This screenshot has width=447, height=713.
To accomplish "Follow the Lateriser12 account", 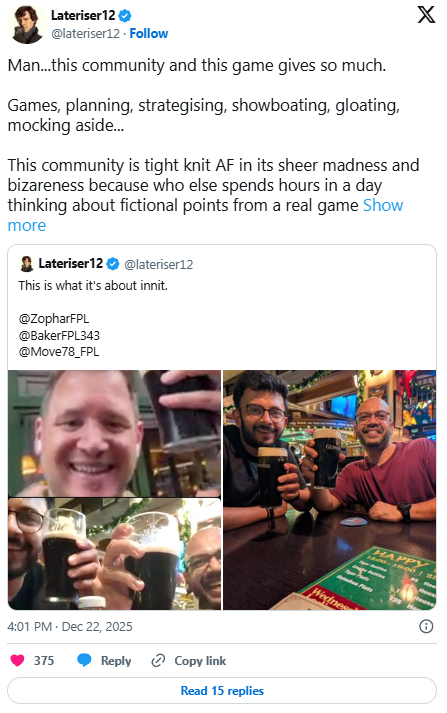I will (x=149, y=34).
